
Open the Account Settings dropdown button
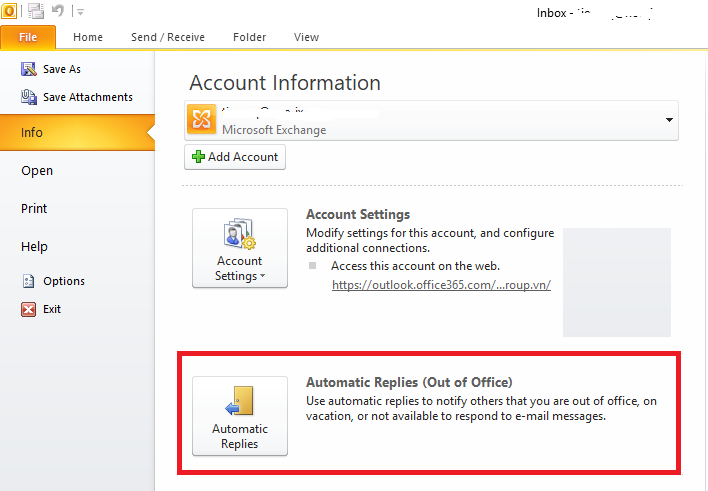click(x=240, y=248)
